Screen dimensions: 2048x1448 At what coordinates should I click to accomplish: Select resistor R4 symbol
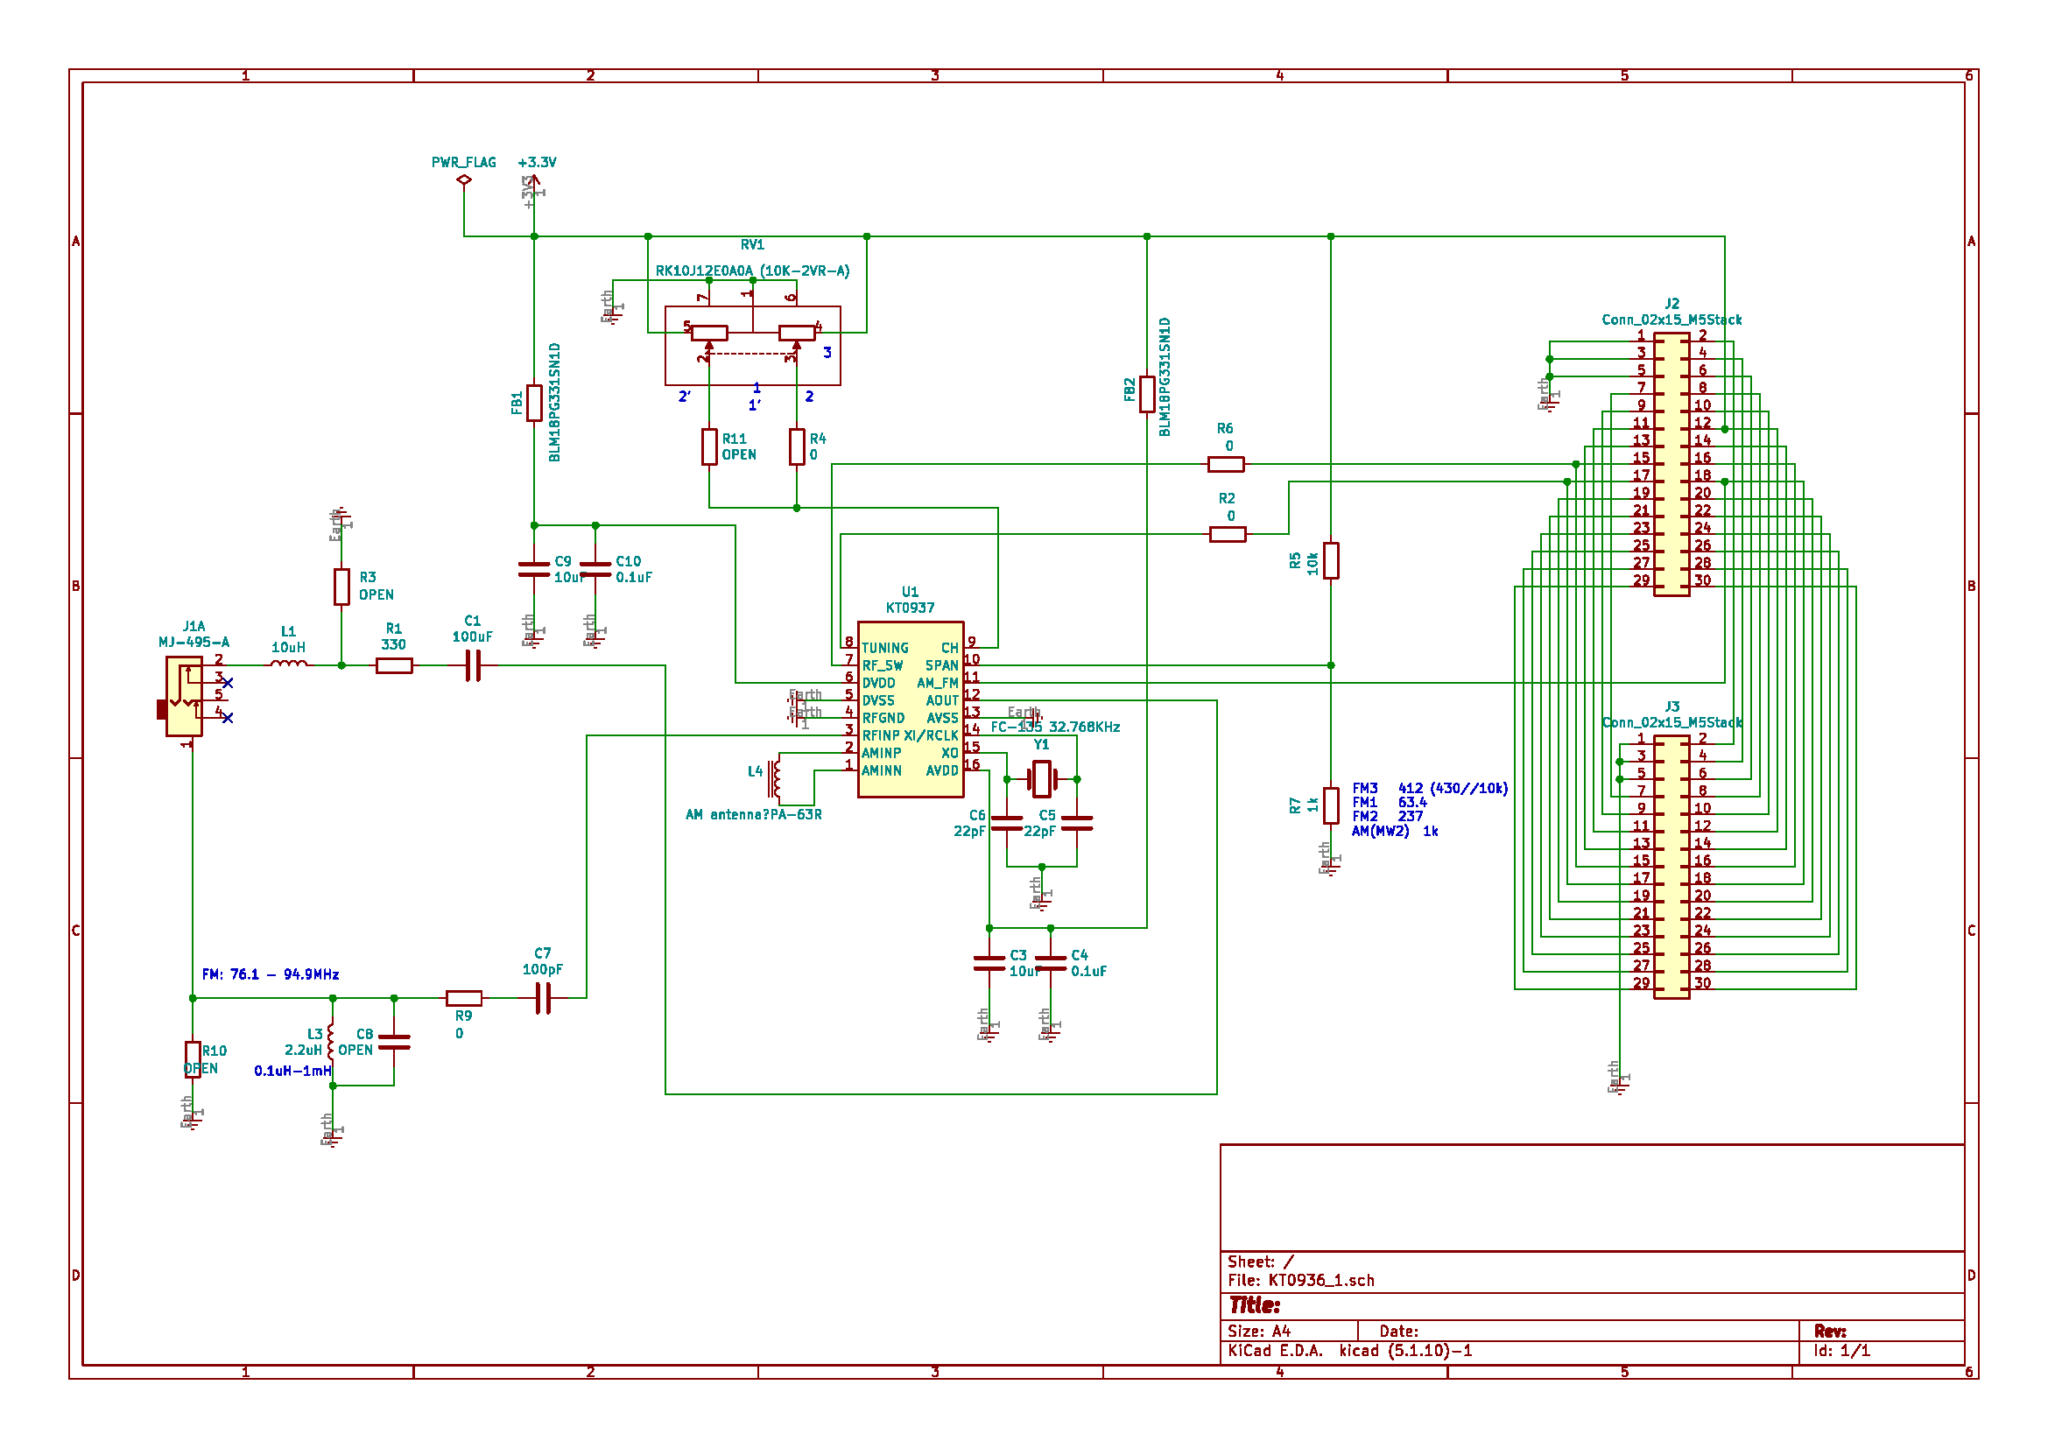point(797,447)
